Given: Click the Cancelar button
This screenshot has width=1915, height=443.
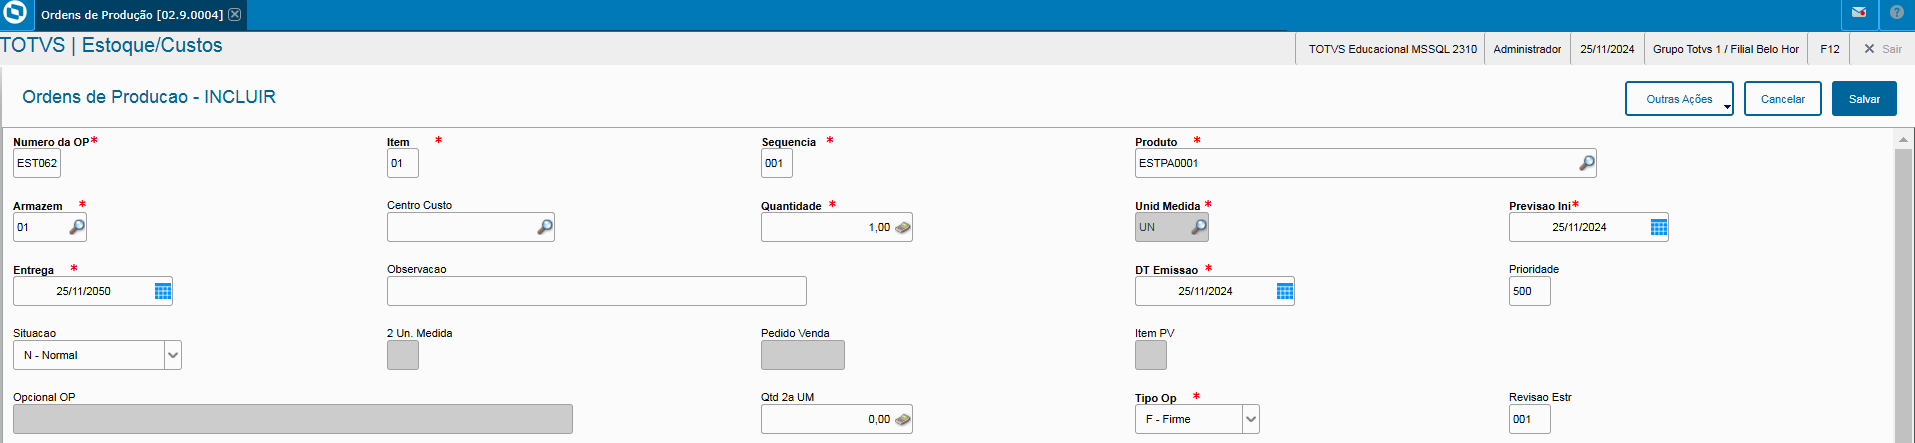Looking at the screenshot, I should [x=1782, y=99].
